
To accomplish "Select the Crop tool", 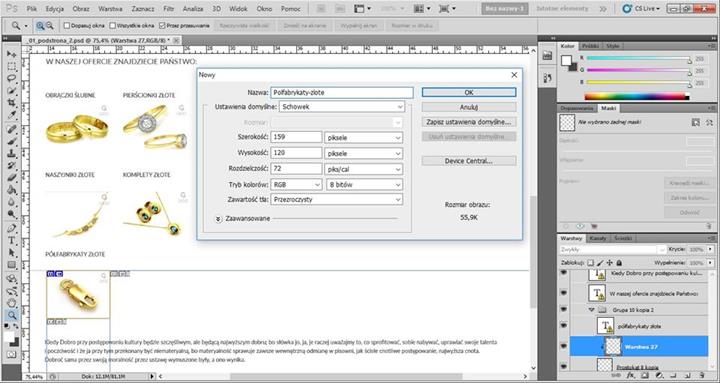I will tap(11, 103).
